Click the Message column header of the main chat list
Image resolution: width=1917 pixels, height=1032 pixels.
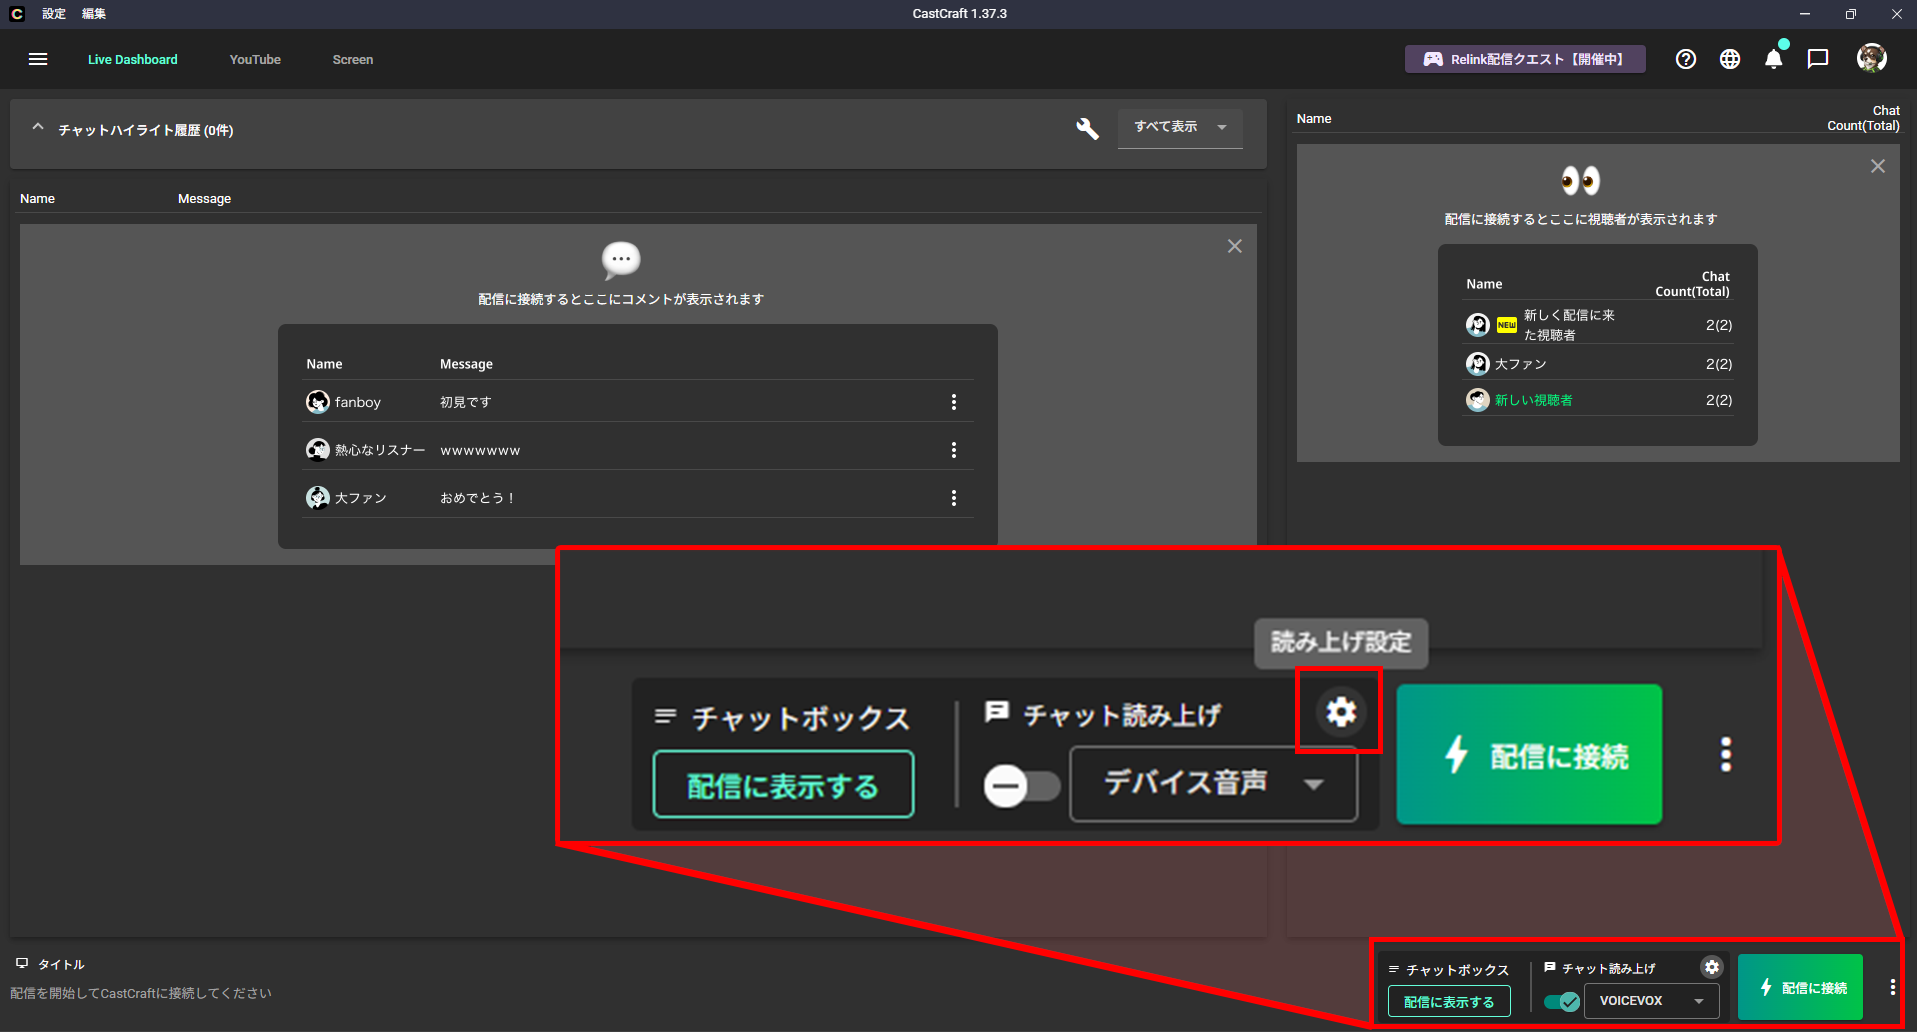pos(204,199)
